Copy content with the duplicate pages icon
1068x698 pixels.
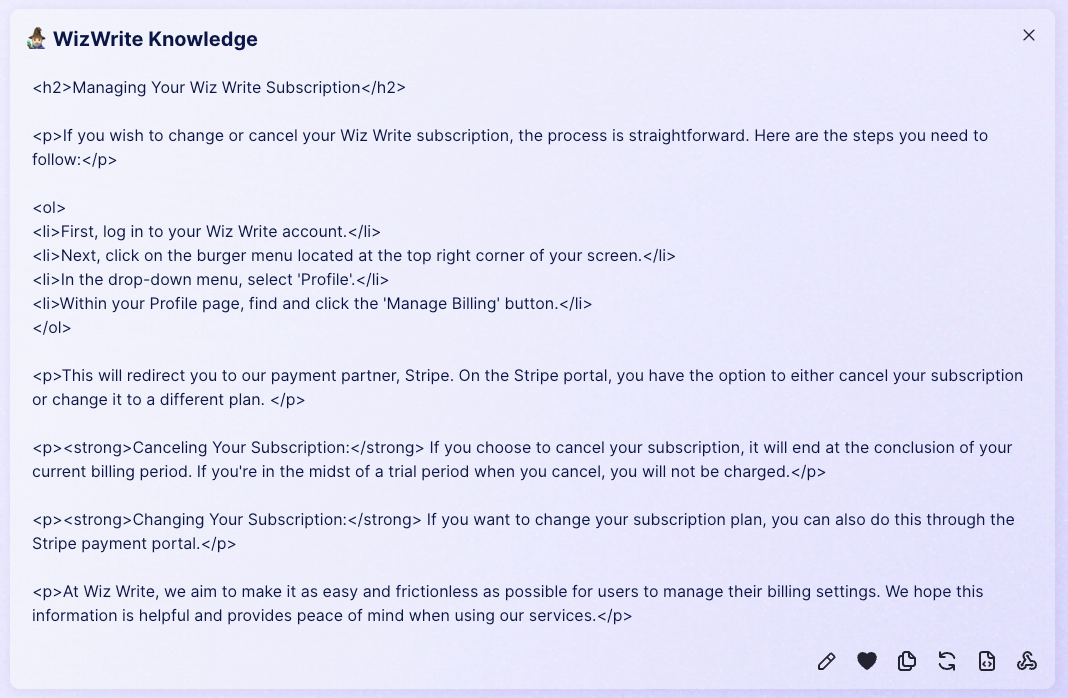click(907, 661)
